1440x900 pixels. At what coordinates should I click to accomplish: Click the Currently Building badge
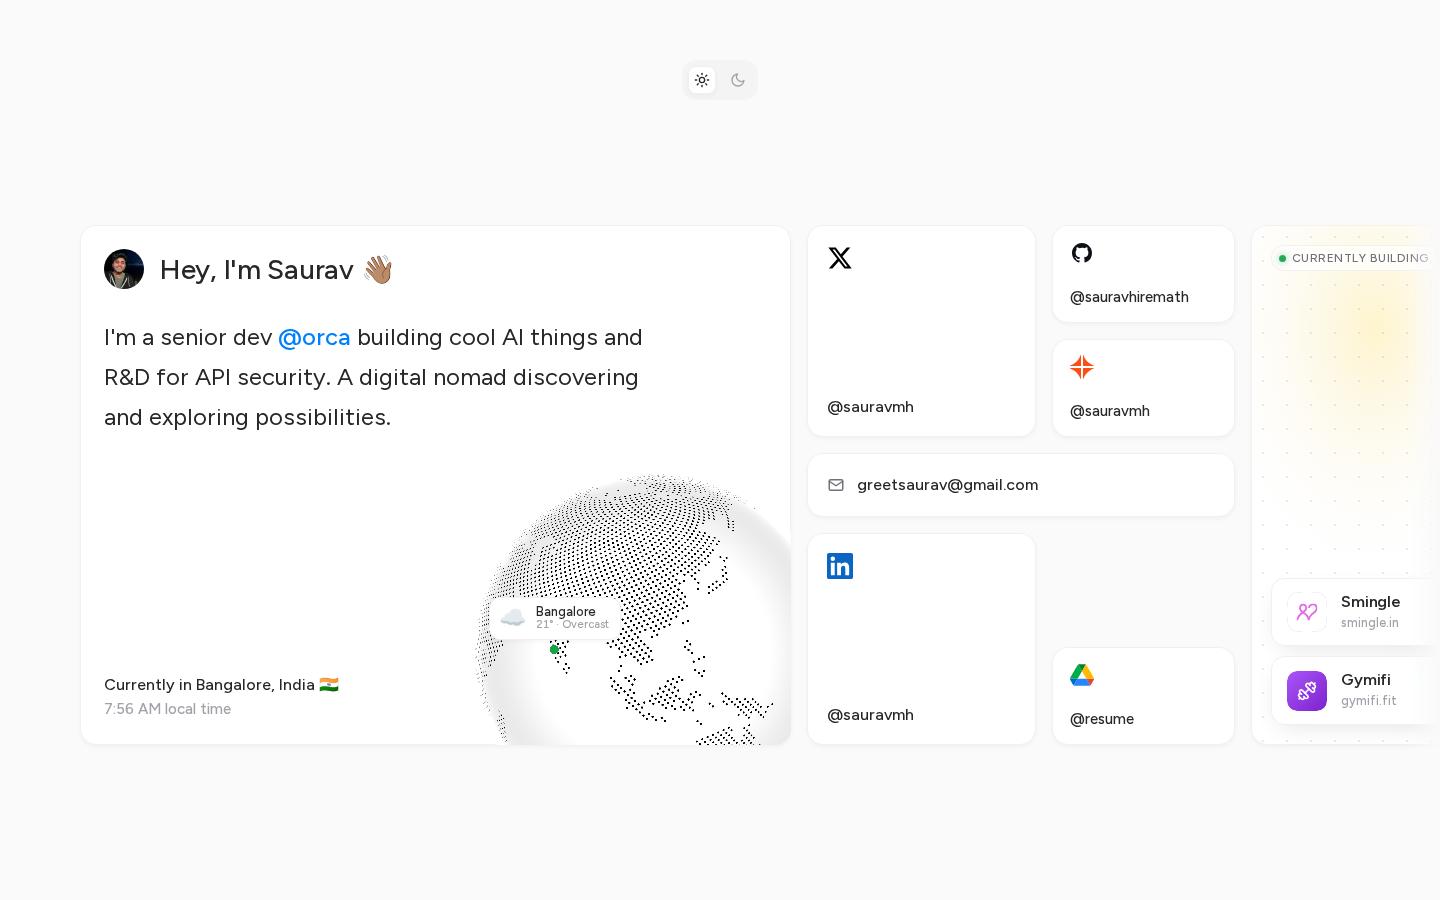(1354, 258)
